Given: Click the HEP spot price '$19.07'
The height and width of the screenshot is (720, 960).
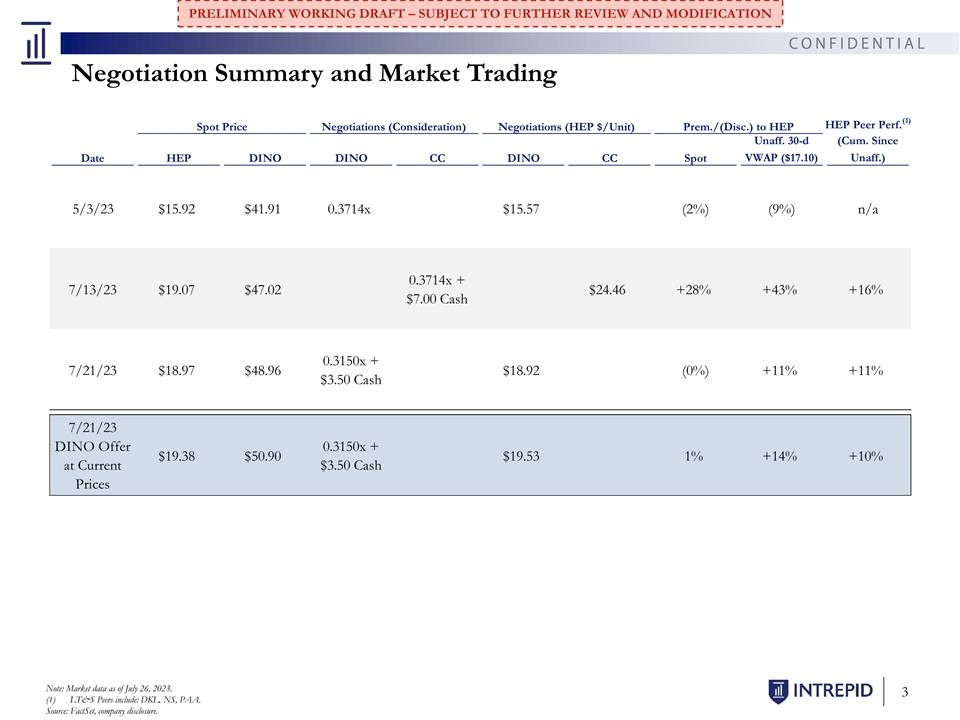Looking at the screenshot, I should (176, 290).
